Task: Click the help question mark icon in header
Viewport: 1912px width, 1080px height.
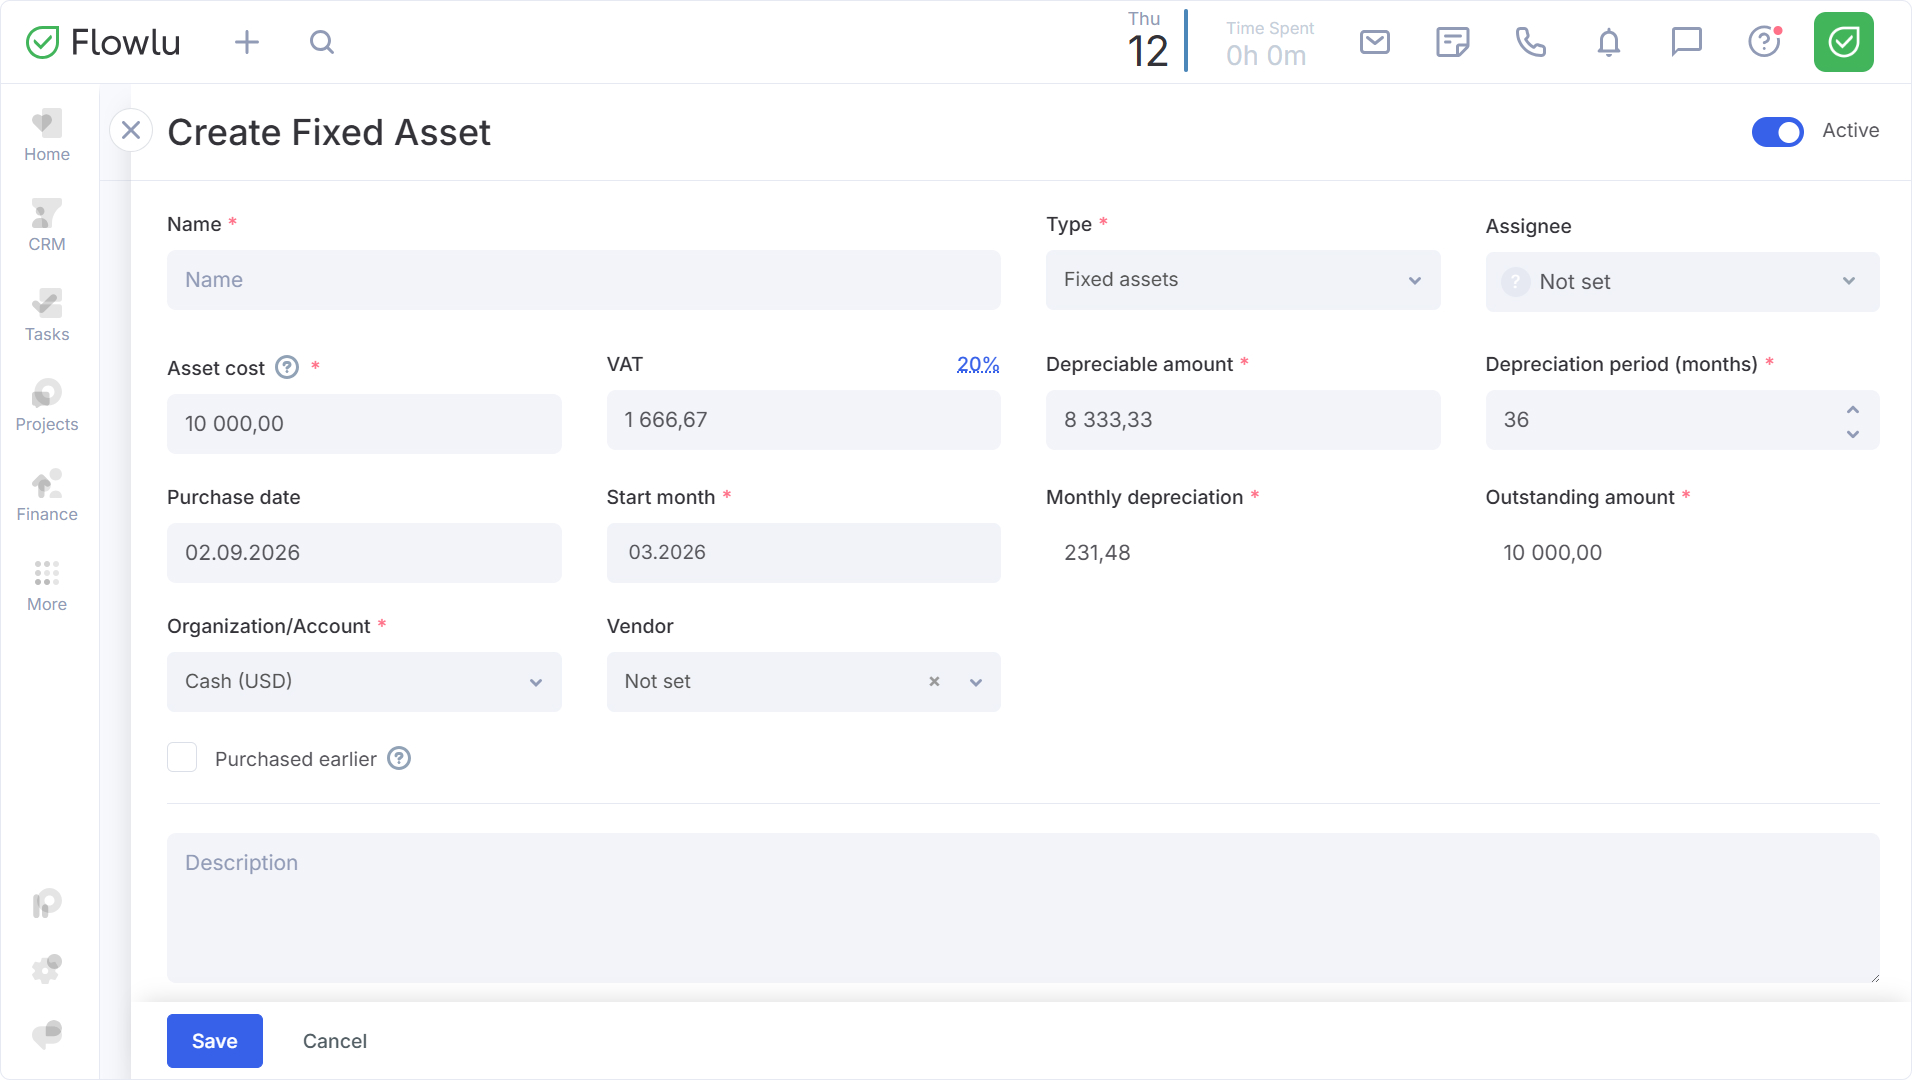Action: [1764, 42]
